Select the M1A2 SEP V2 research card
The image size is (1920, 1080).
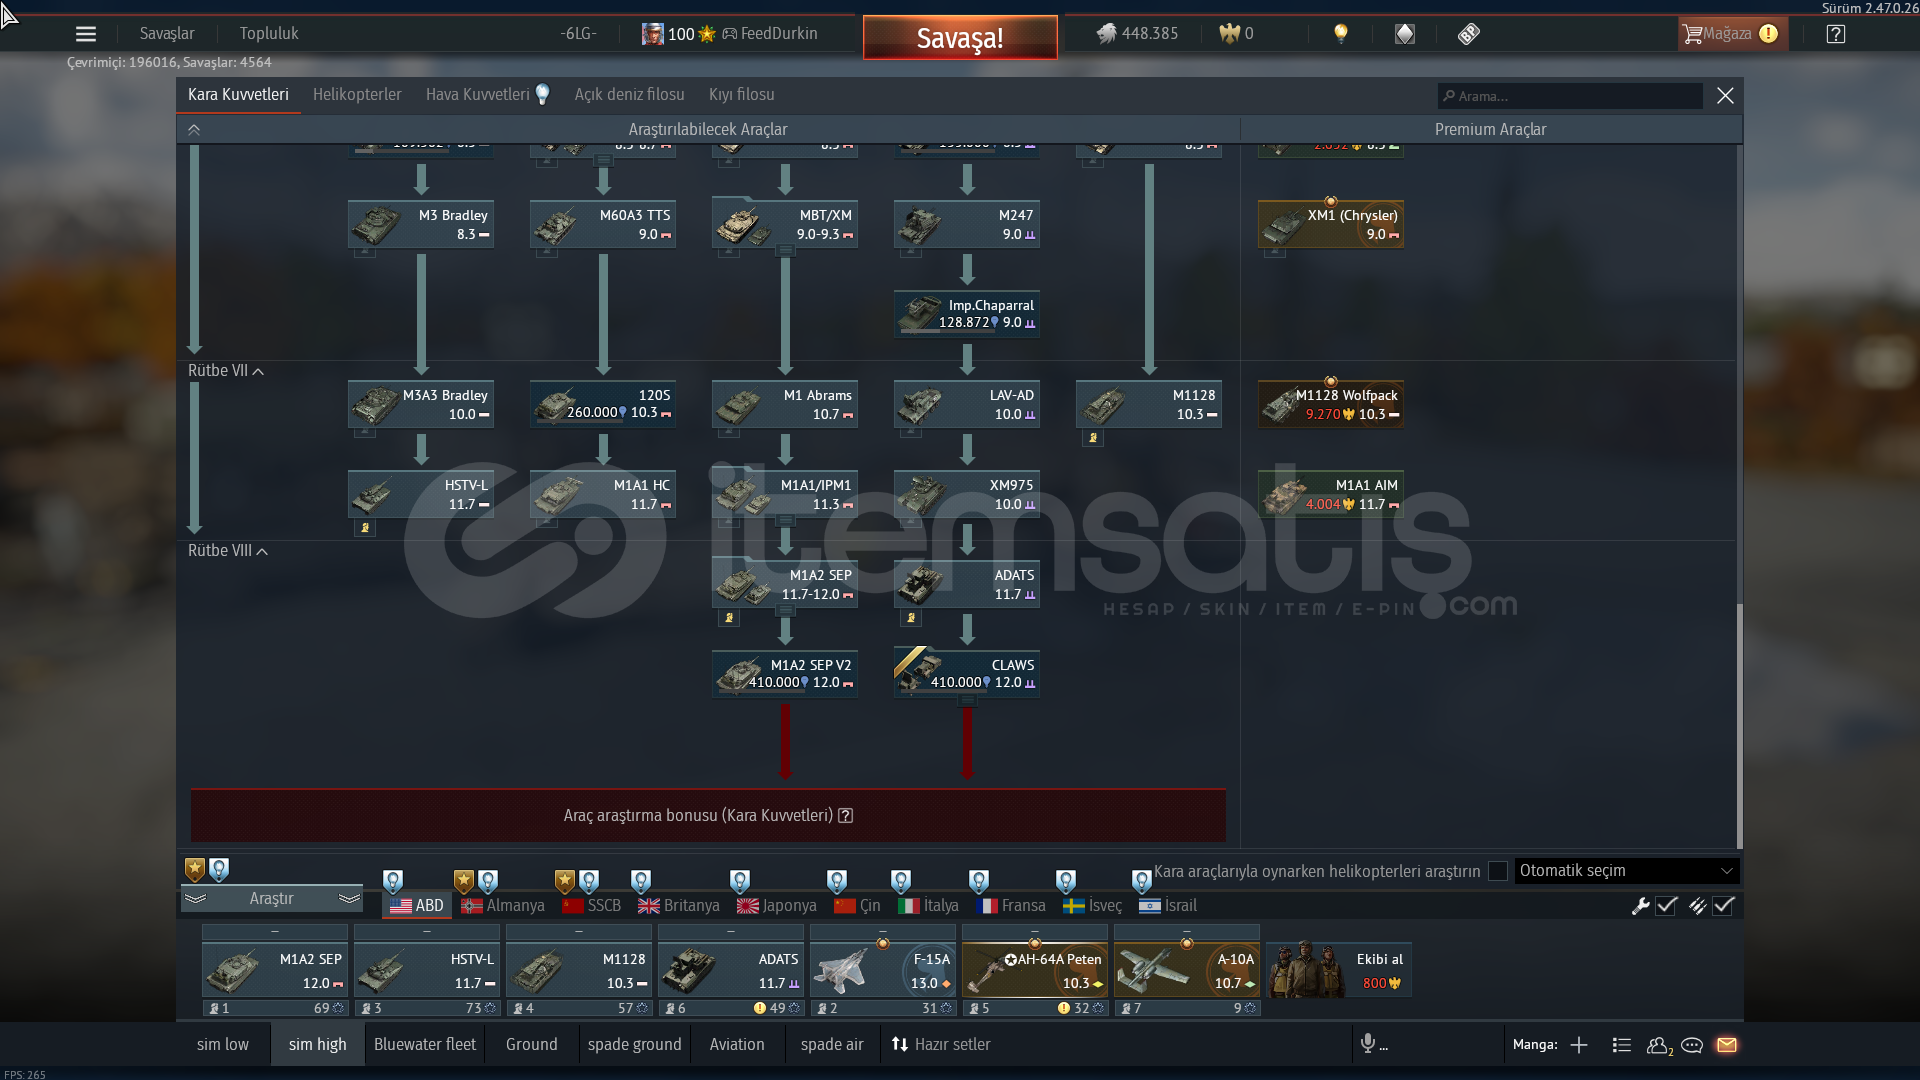785,674
